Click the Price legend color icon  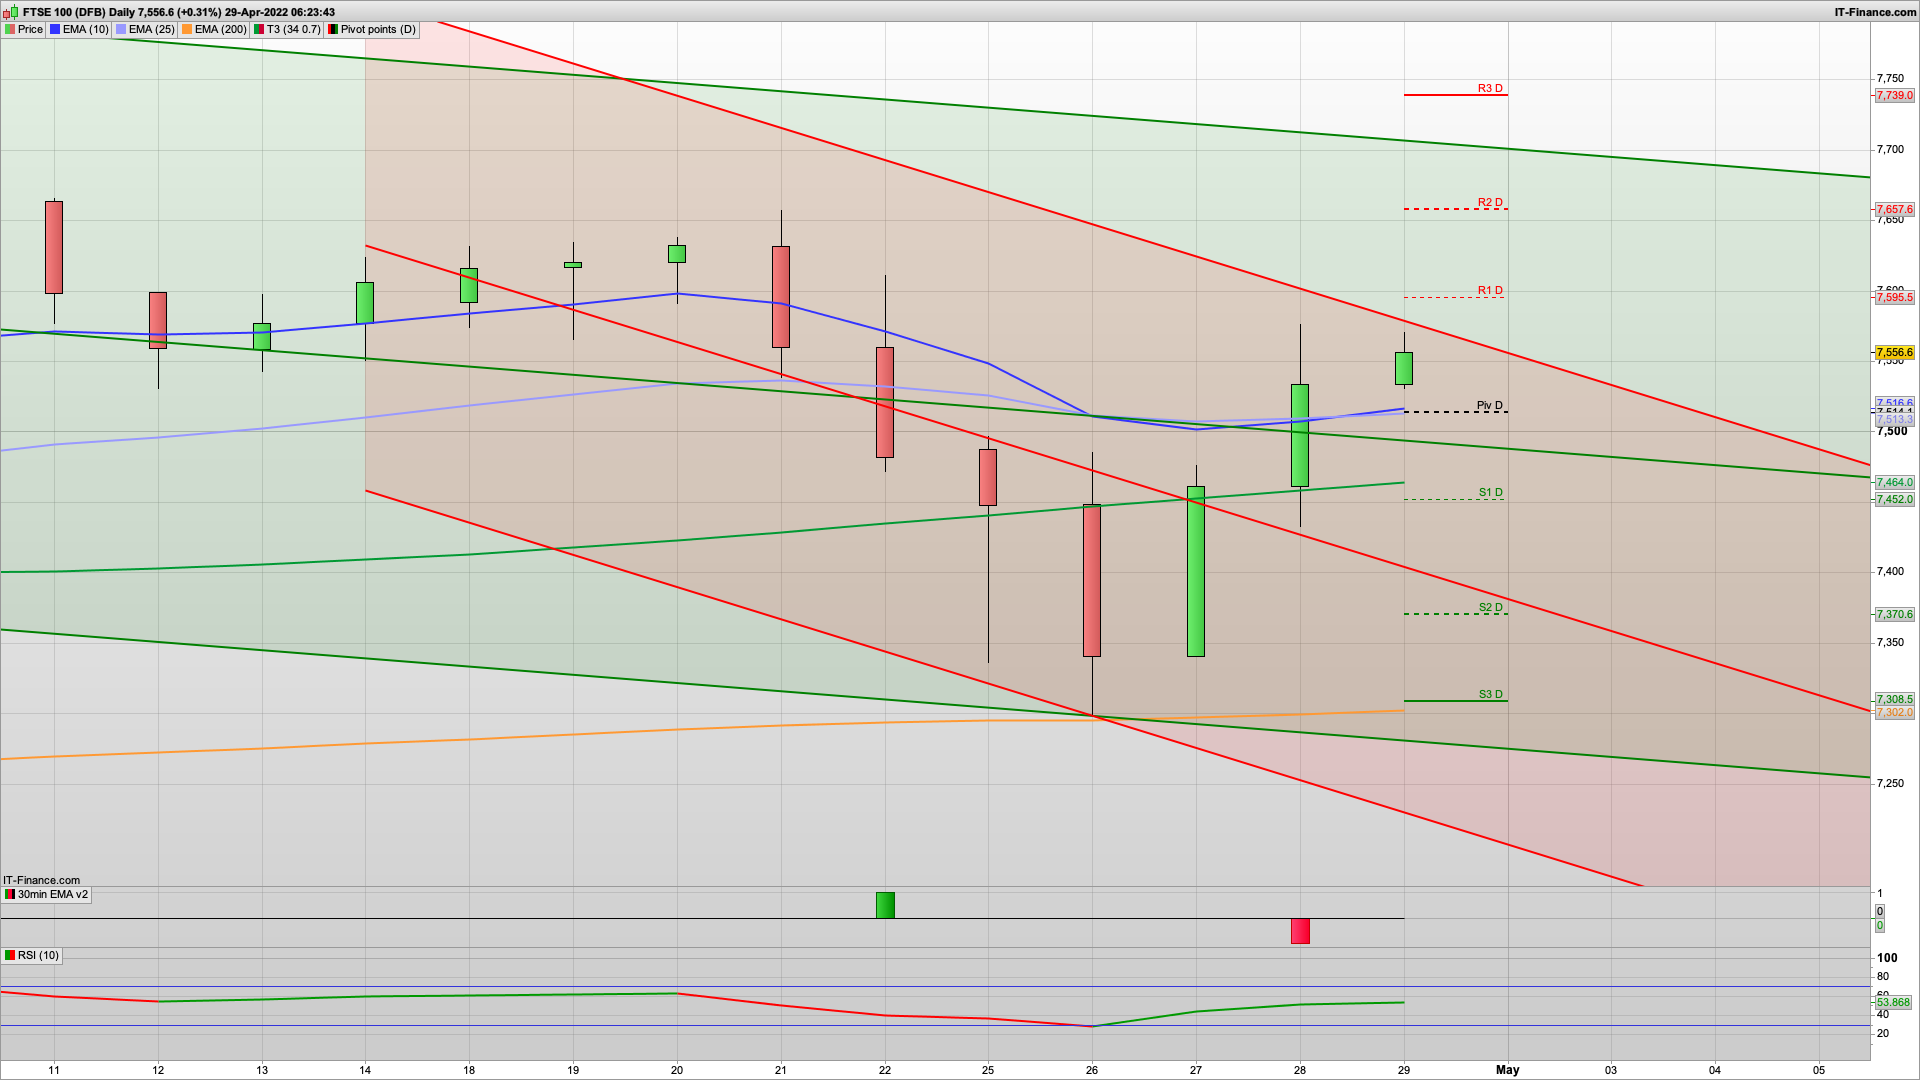(10, 30)
